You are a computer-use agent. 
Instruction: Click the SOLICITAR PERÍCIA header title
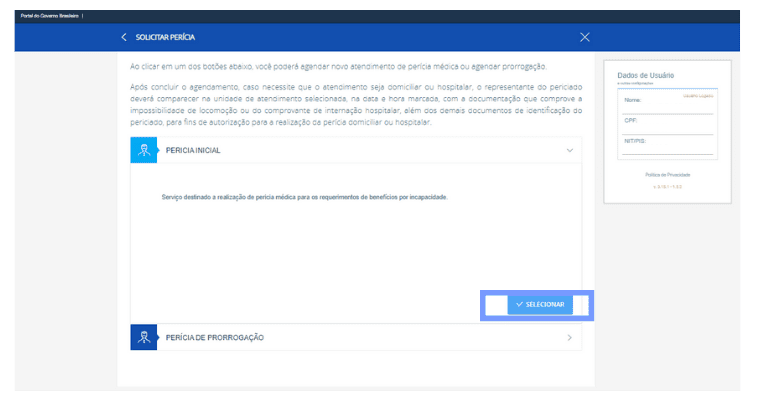click(x=165, y=37)
